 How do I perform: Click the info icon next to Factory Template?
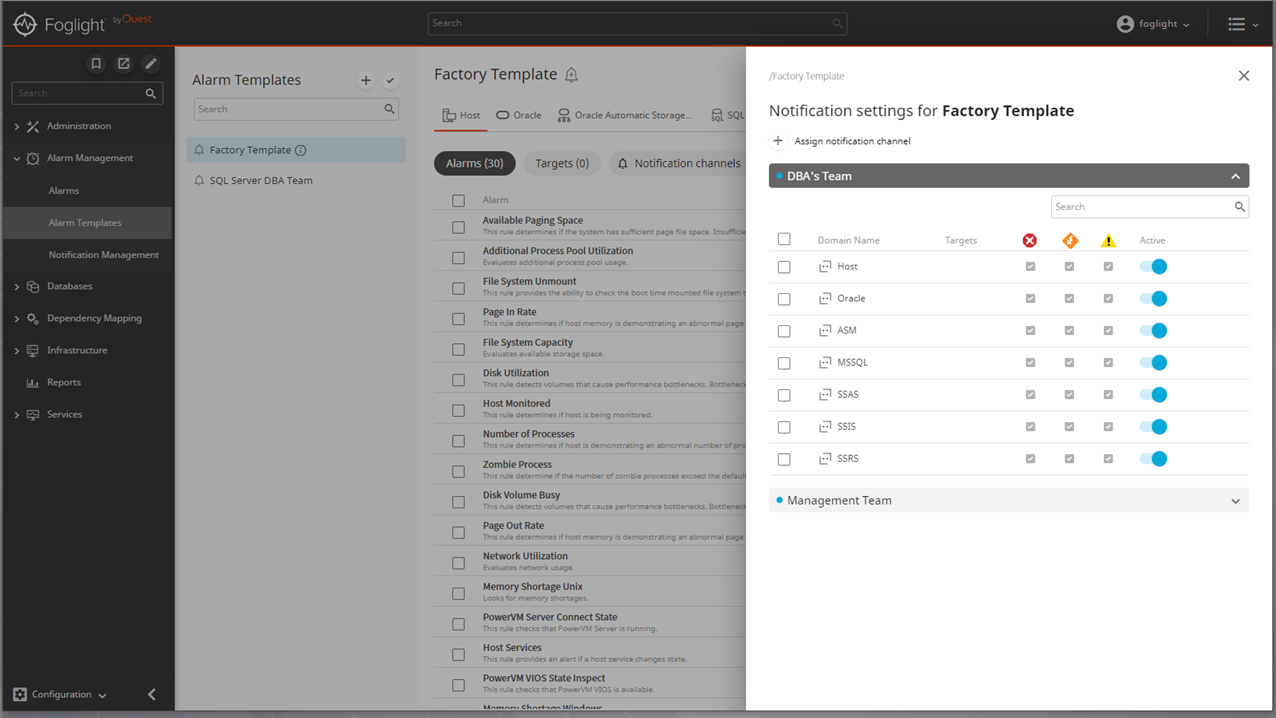tap(301, 150)
